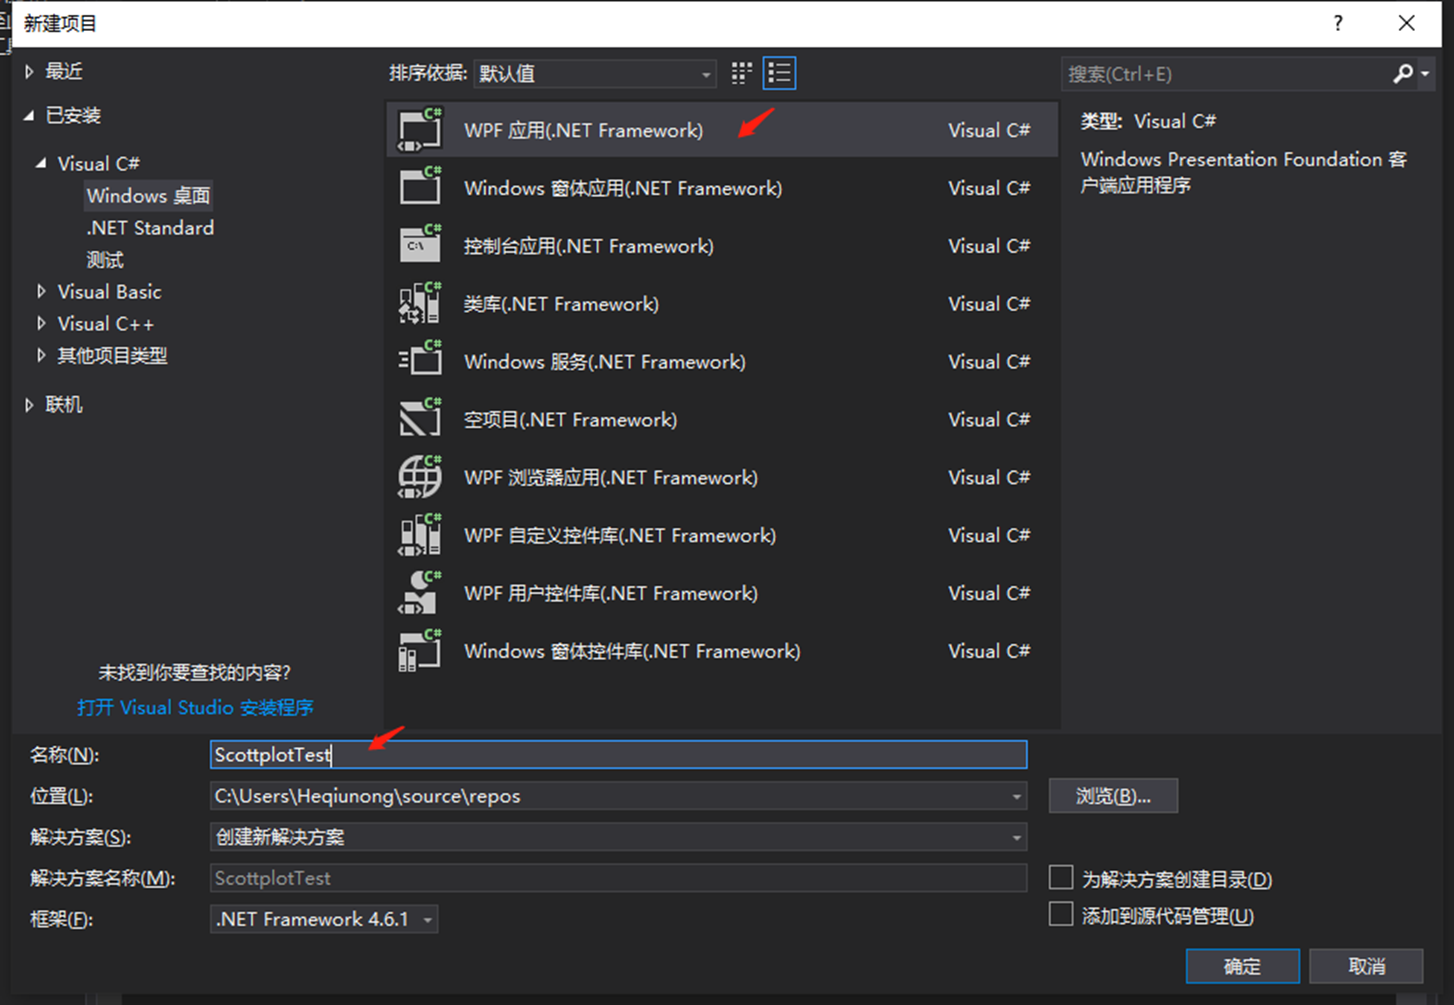Select WPF 自定义控件库(.NET Framework) template
Image resolution: width=1454 pixels, height=1005 pixels.
click(722, 536)
